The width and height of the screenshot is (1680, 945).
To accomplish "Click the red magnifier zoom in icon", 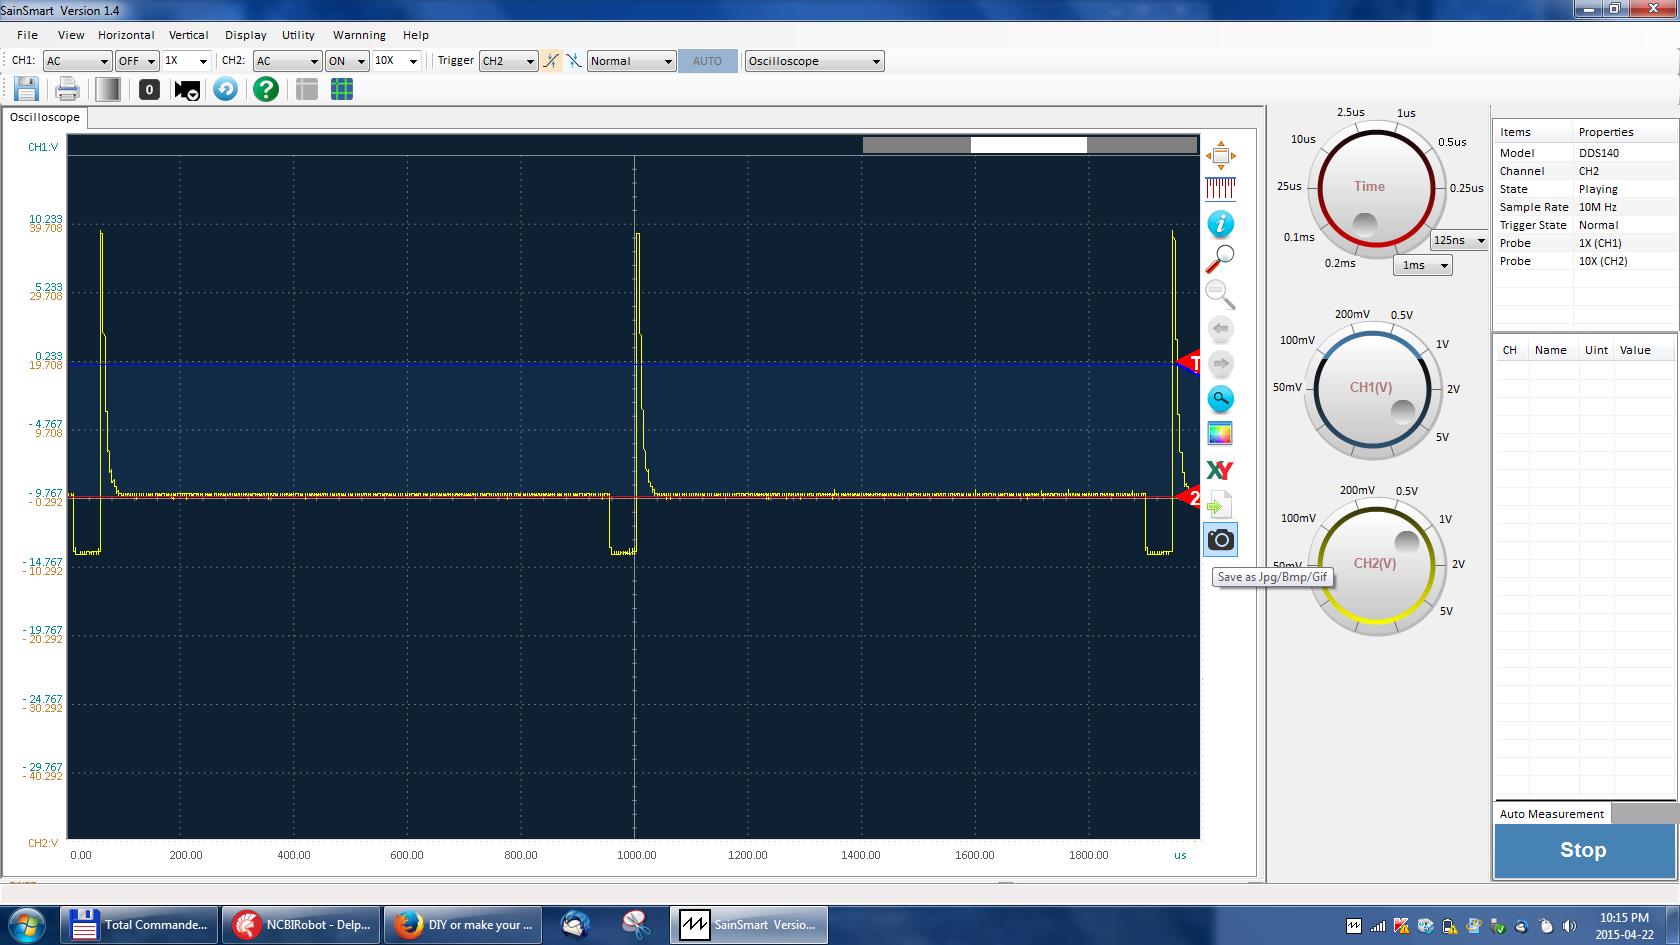I will click(x=1220, y=259).
